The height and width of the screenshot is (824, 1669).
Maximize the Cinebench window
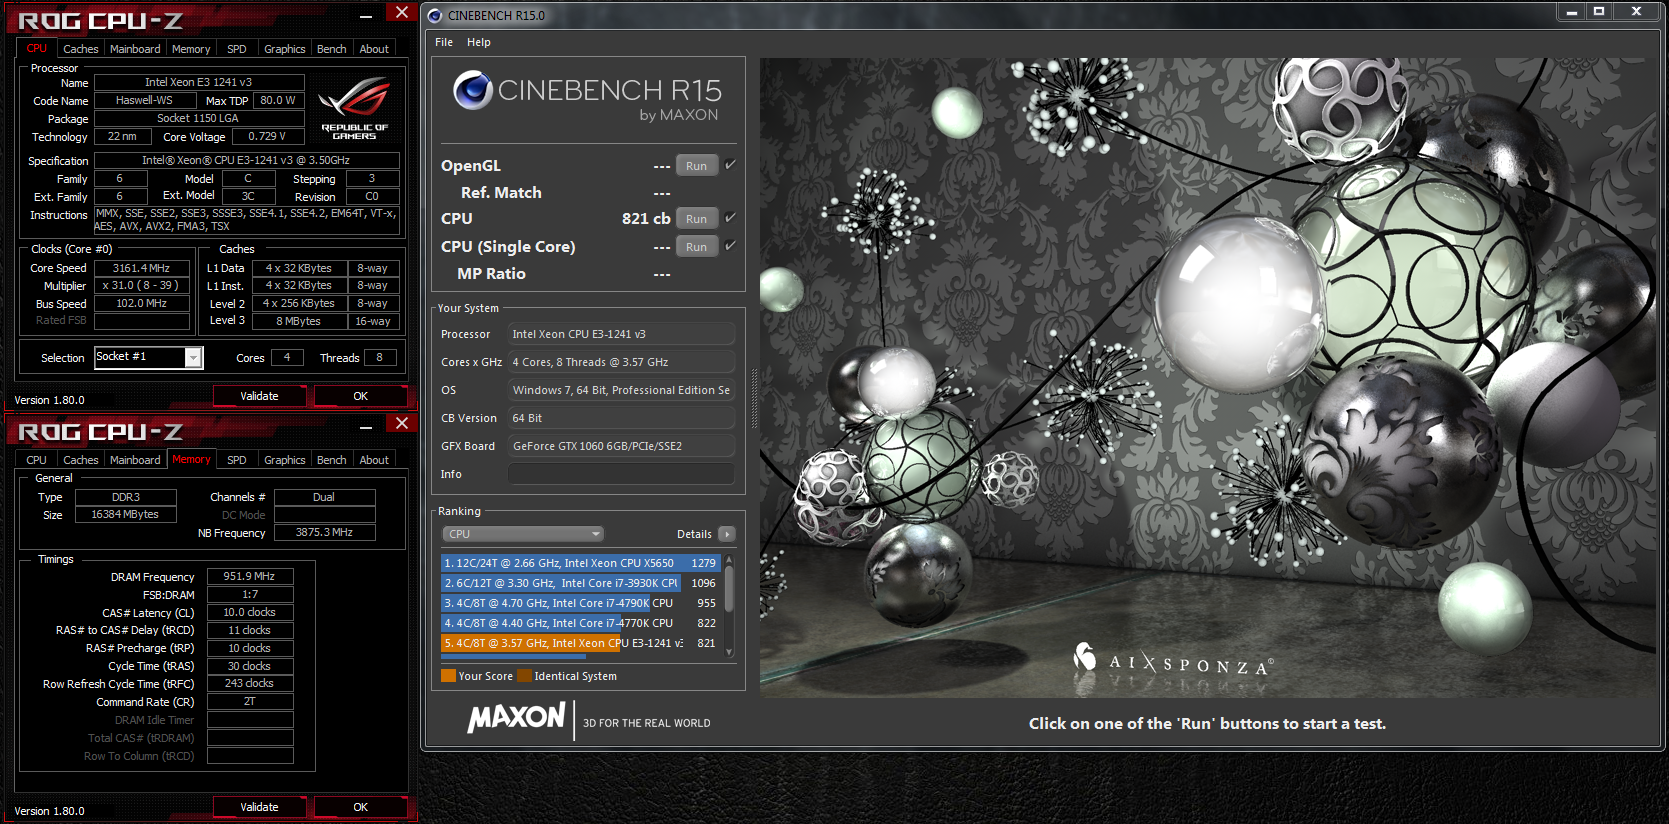point(1599,11)
